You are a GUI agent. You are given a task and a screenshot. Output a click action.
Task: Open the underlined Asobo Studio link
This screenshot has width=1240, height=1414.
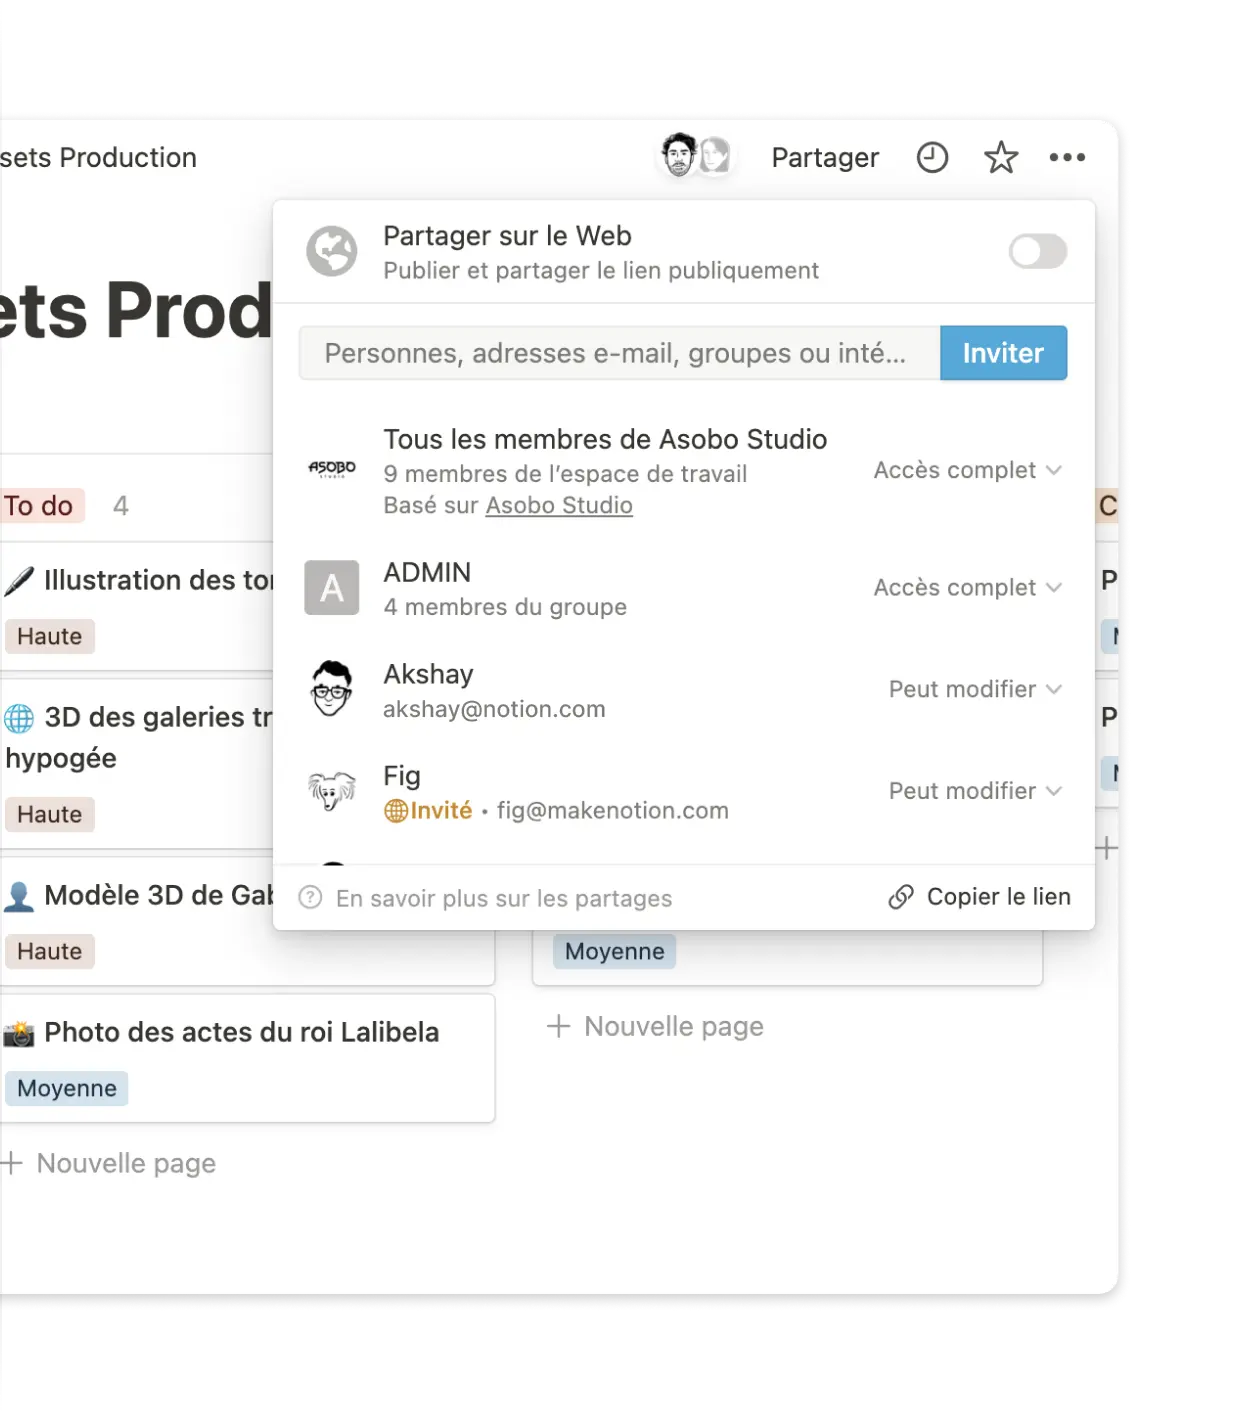pos(559,506)
